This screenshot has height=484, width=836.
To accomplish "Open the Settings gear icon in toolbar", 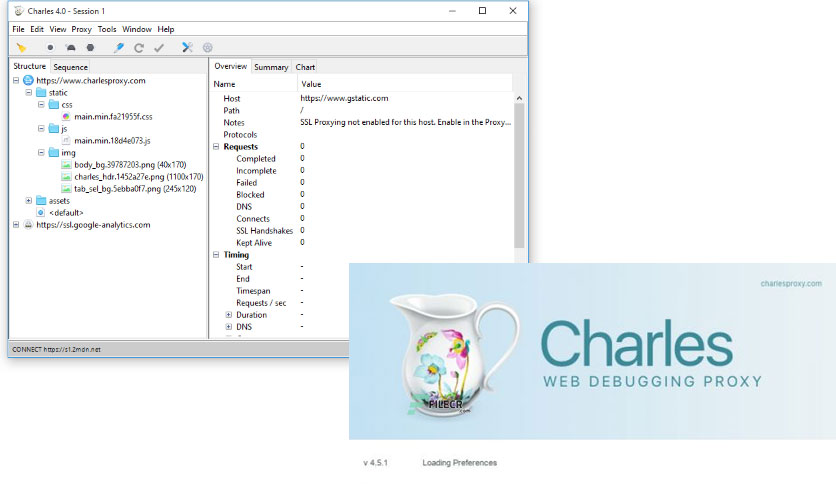I will [x=207, y=47].
